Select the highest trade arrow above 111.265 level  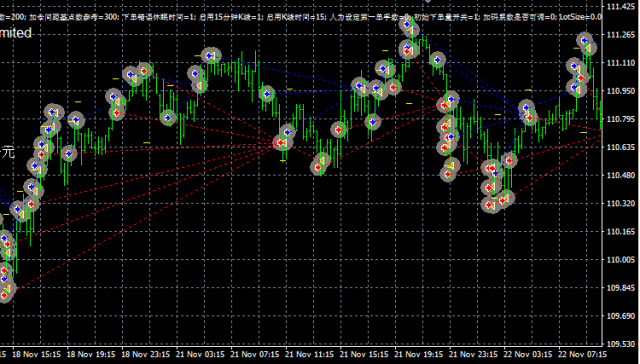point(407,24)
